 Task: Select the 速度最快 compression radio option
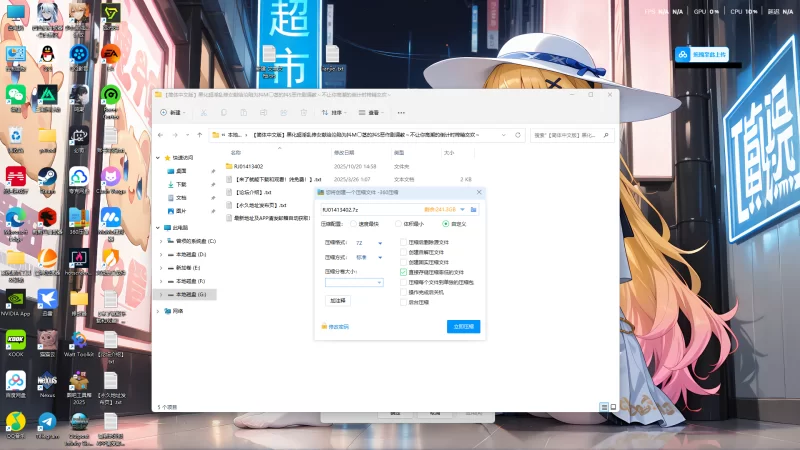tap(354, 224)
